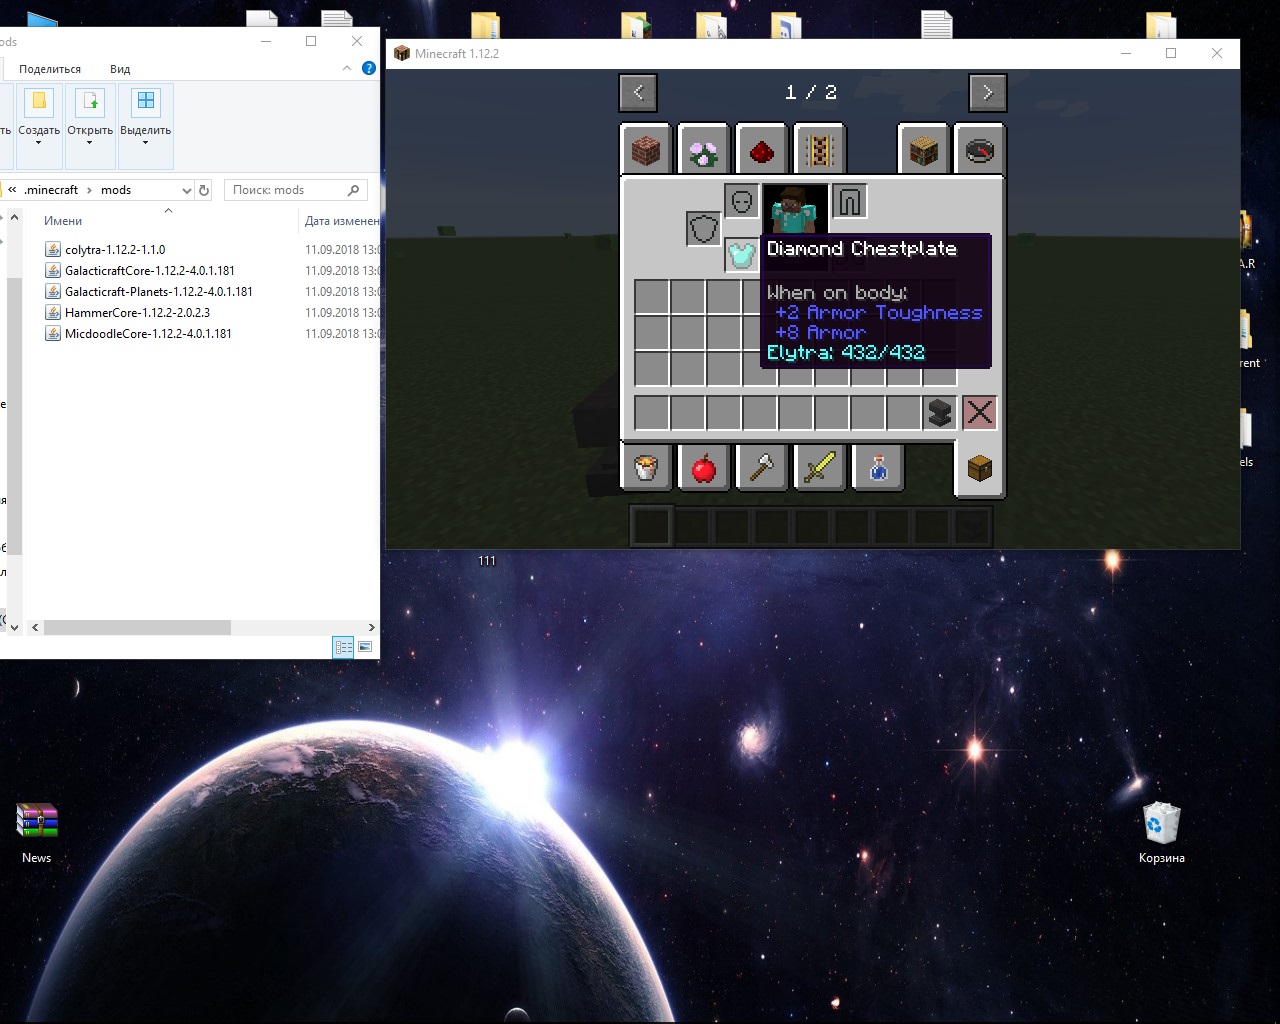Switch Explorer to large icons view

coord(365,647)
